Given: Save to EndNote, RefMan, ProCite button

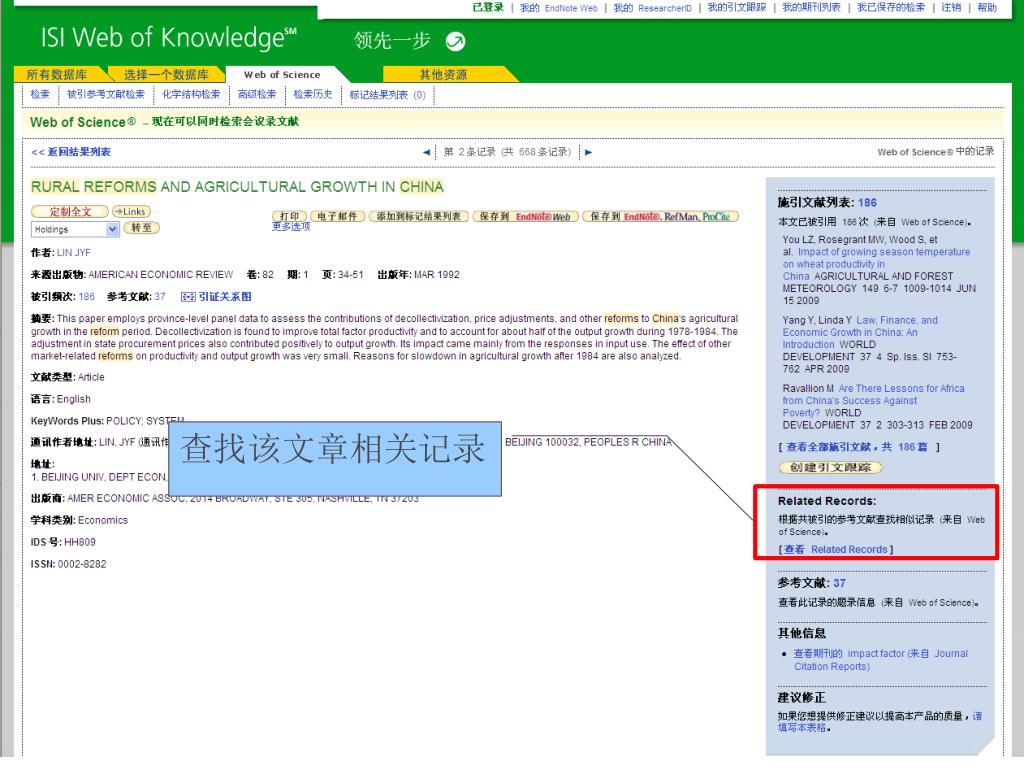Looking at the screenshot, I should click(660, 216).
